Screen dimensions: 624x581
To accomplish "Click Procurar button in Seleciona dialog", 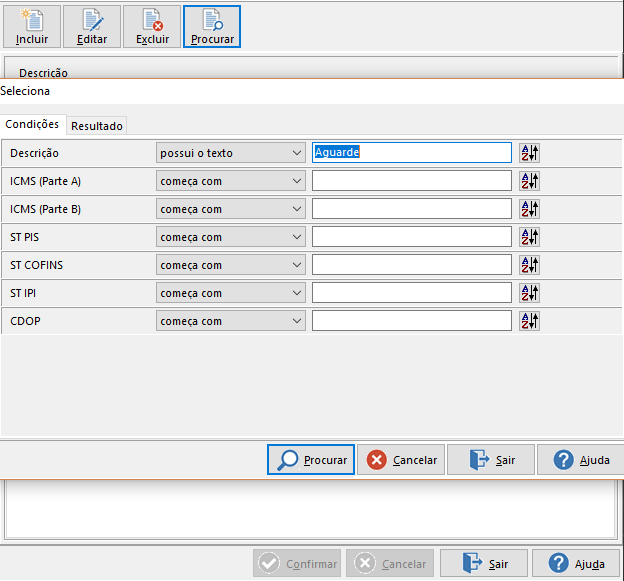I will pyautogui.click(x=311, y=460).
